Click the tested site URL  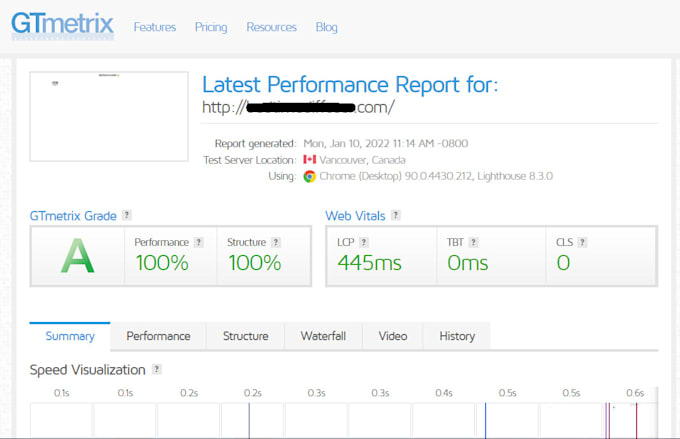(x=298, y=107)
